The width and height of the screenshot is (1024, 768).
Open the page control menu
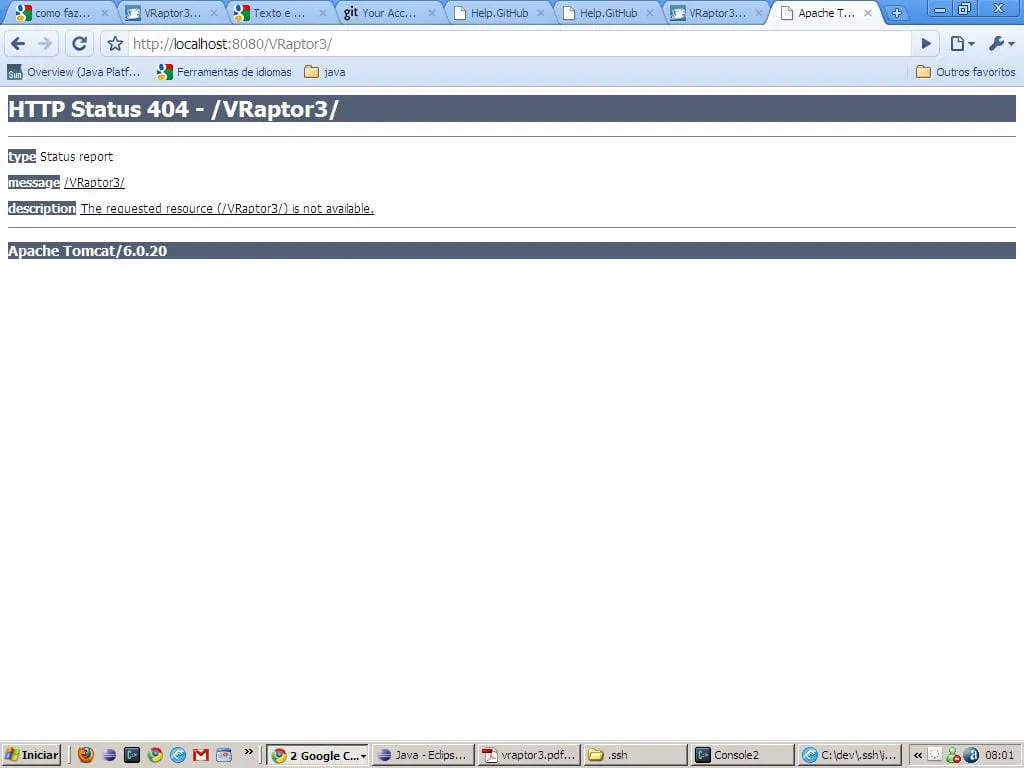[962, 44]
